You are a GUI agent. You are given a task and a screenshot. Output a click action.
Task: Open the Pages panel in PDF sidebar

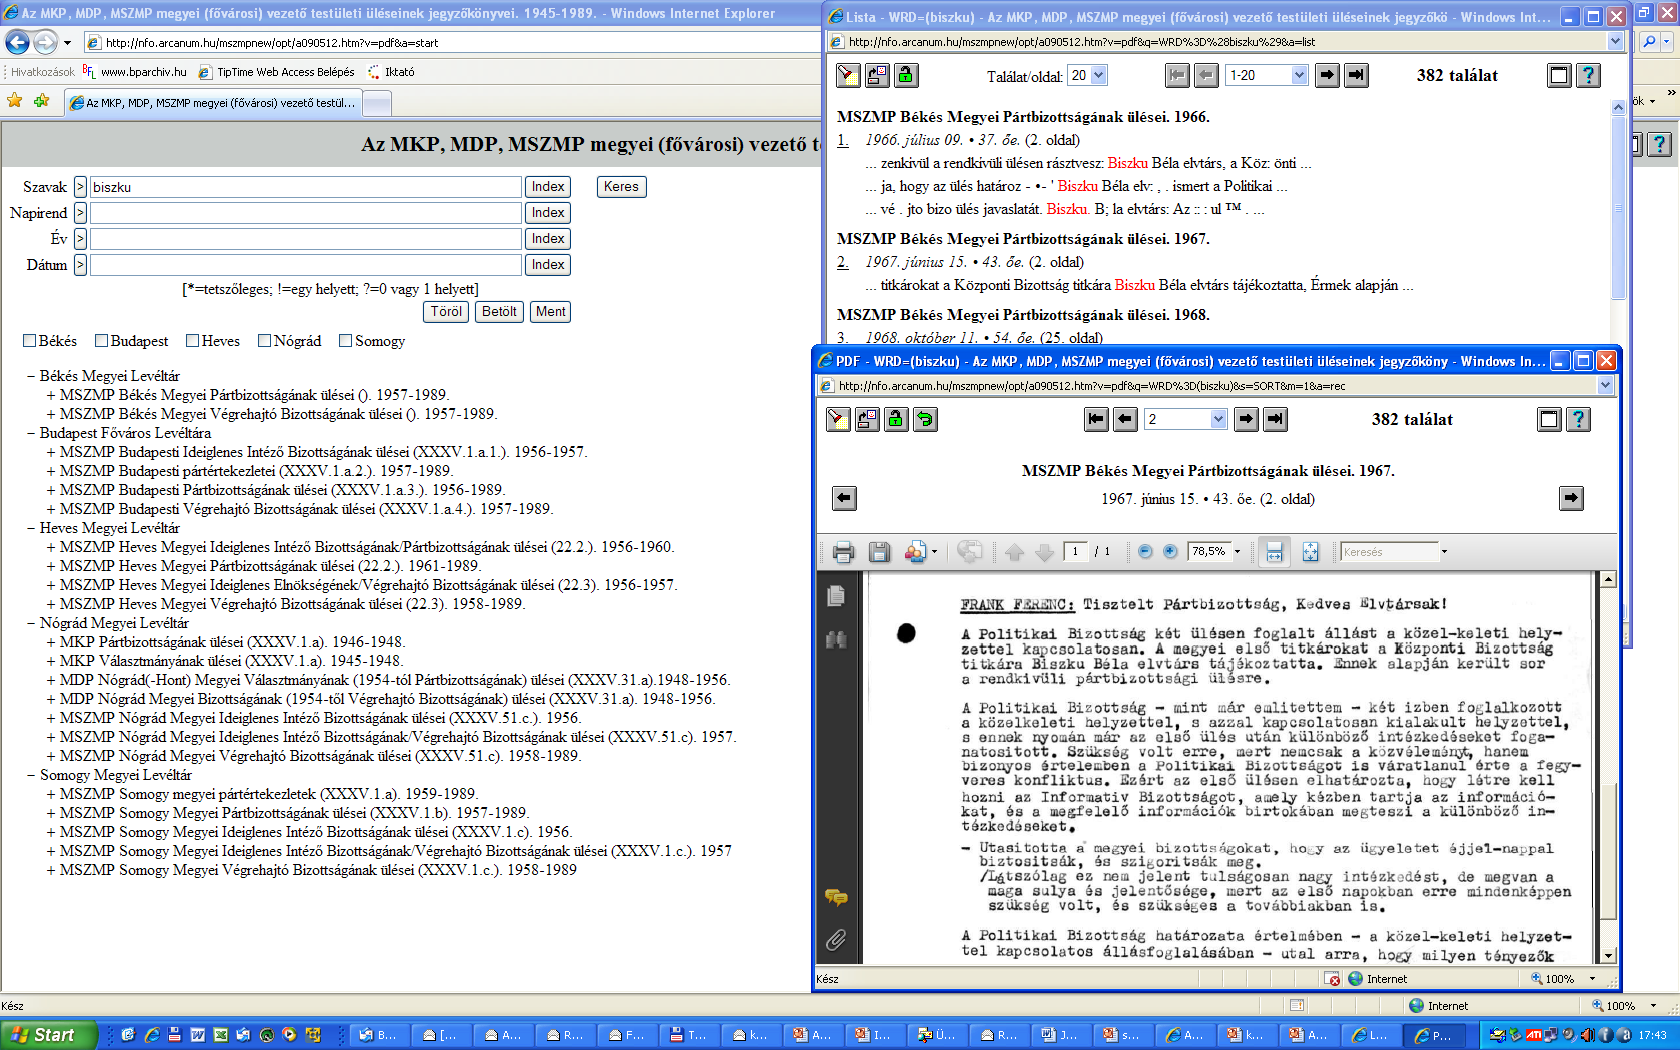[x=836, y=596]
